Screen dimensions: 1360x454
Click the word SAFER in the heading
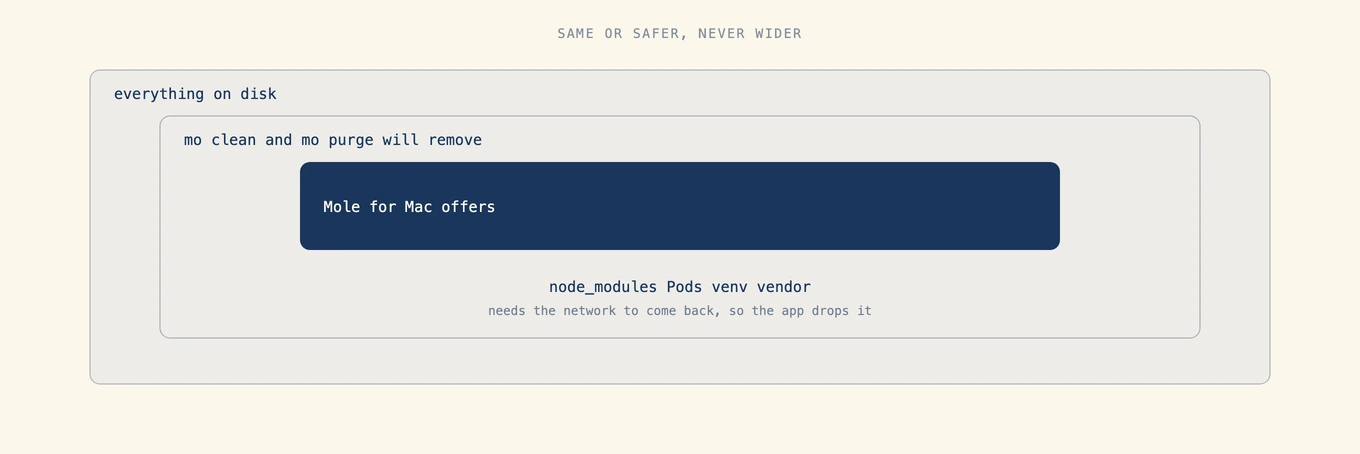[656, 34]
